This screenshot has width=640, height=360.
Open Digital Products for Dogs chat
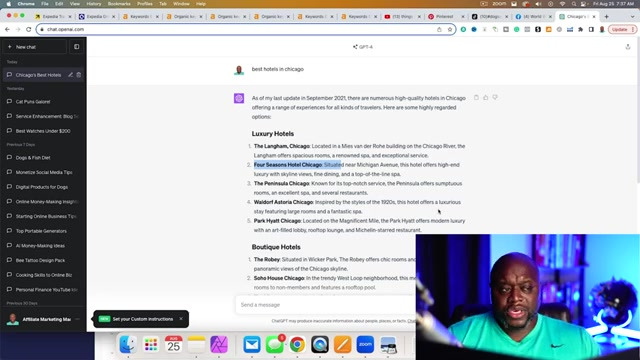[x=43, y=187]
